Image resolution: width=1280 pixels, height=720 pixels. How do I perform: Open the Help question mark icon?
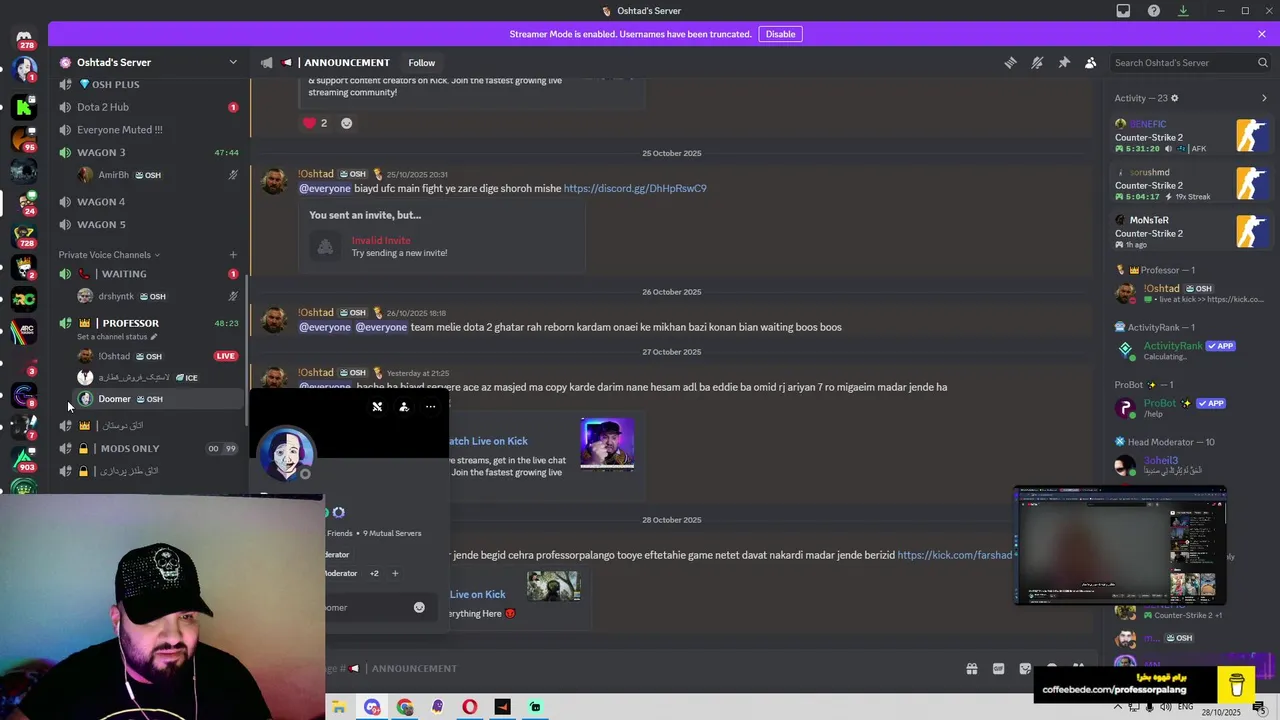click(1154, 11)
